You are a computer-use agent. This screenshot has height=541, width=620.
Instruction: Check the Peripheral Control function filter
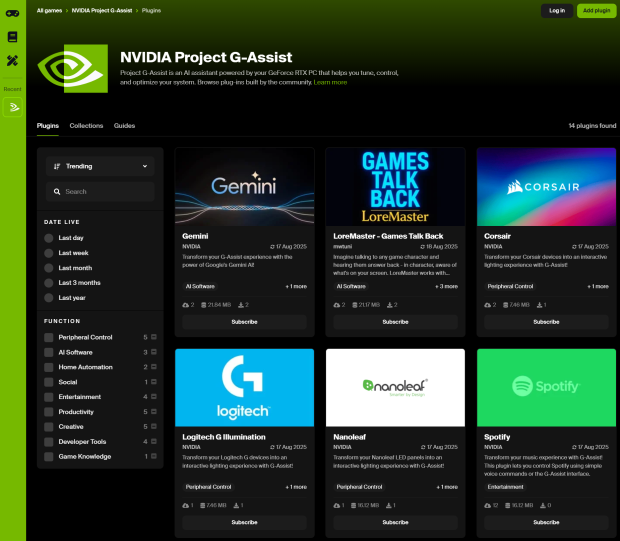pos(49,337)
